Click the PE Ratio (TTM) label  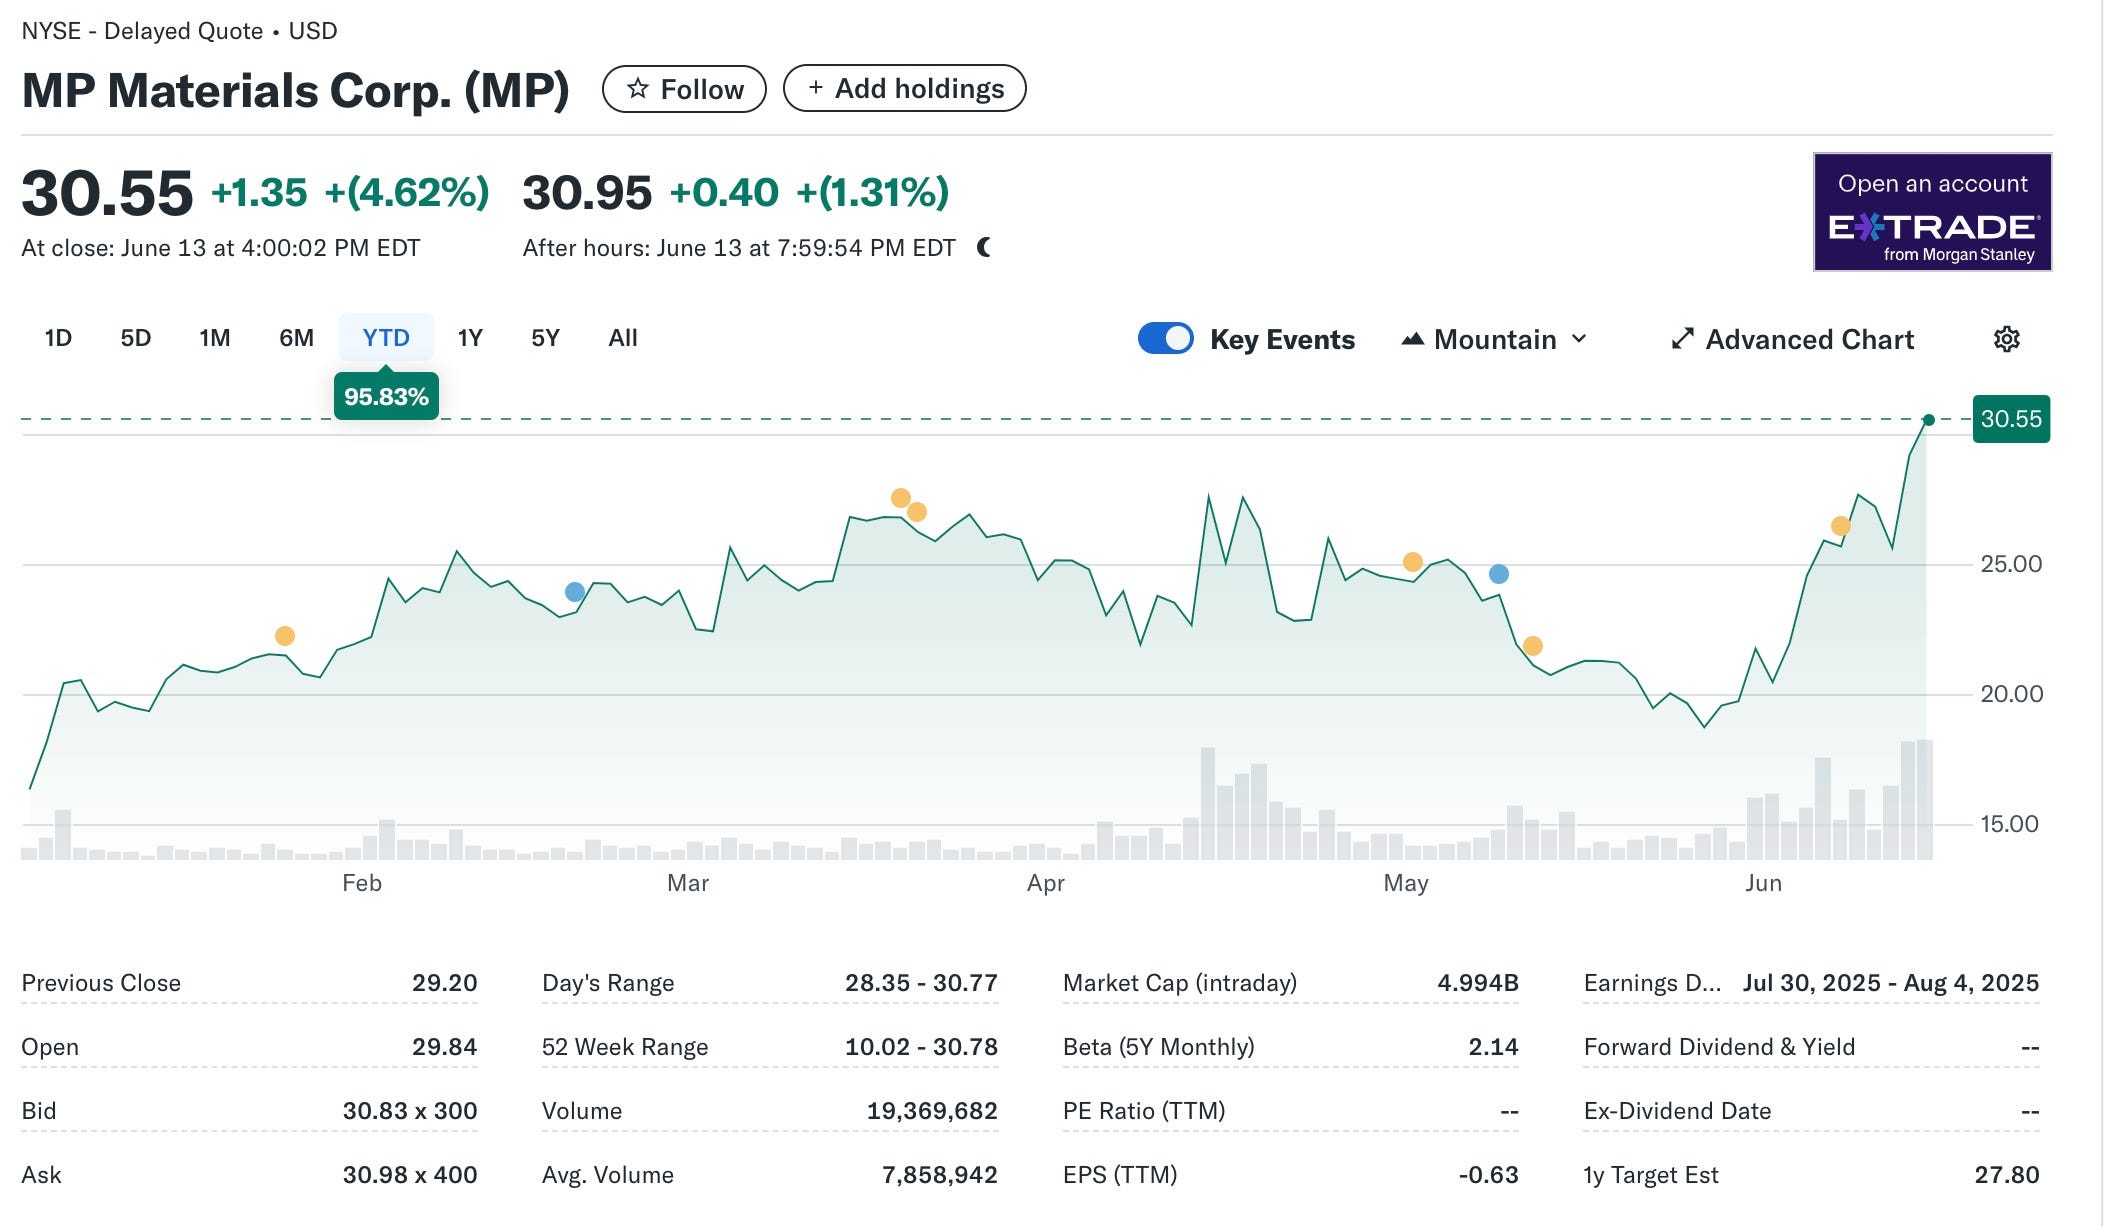point(1144,1111)
